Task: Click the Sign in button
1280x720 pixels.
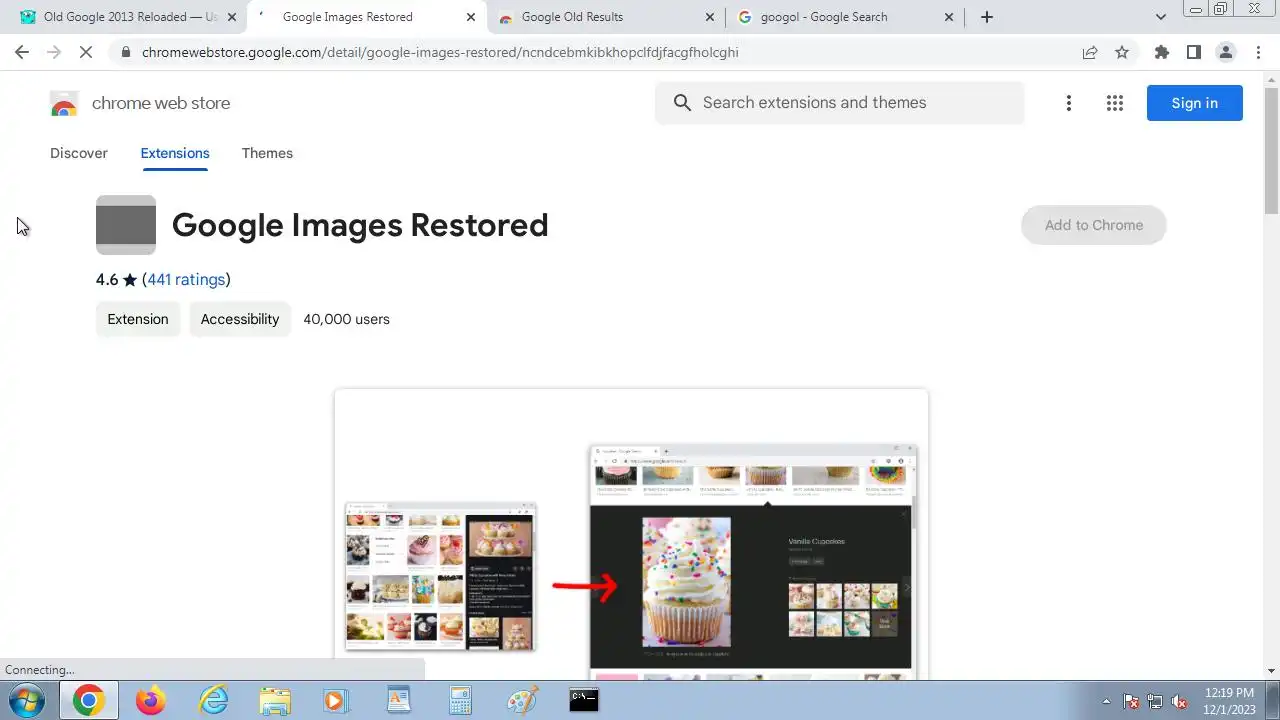Action: (x=1195, y=103)
